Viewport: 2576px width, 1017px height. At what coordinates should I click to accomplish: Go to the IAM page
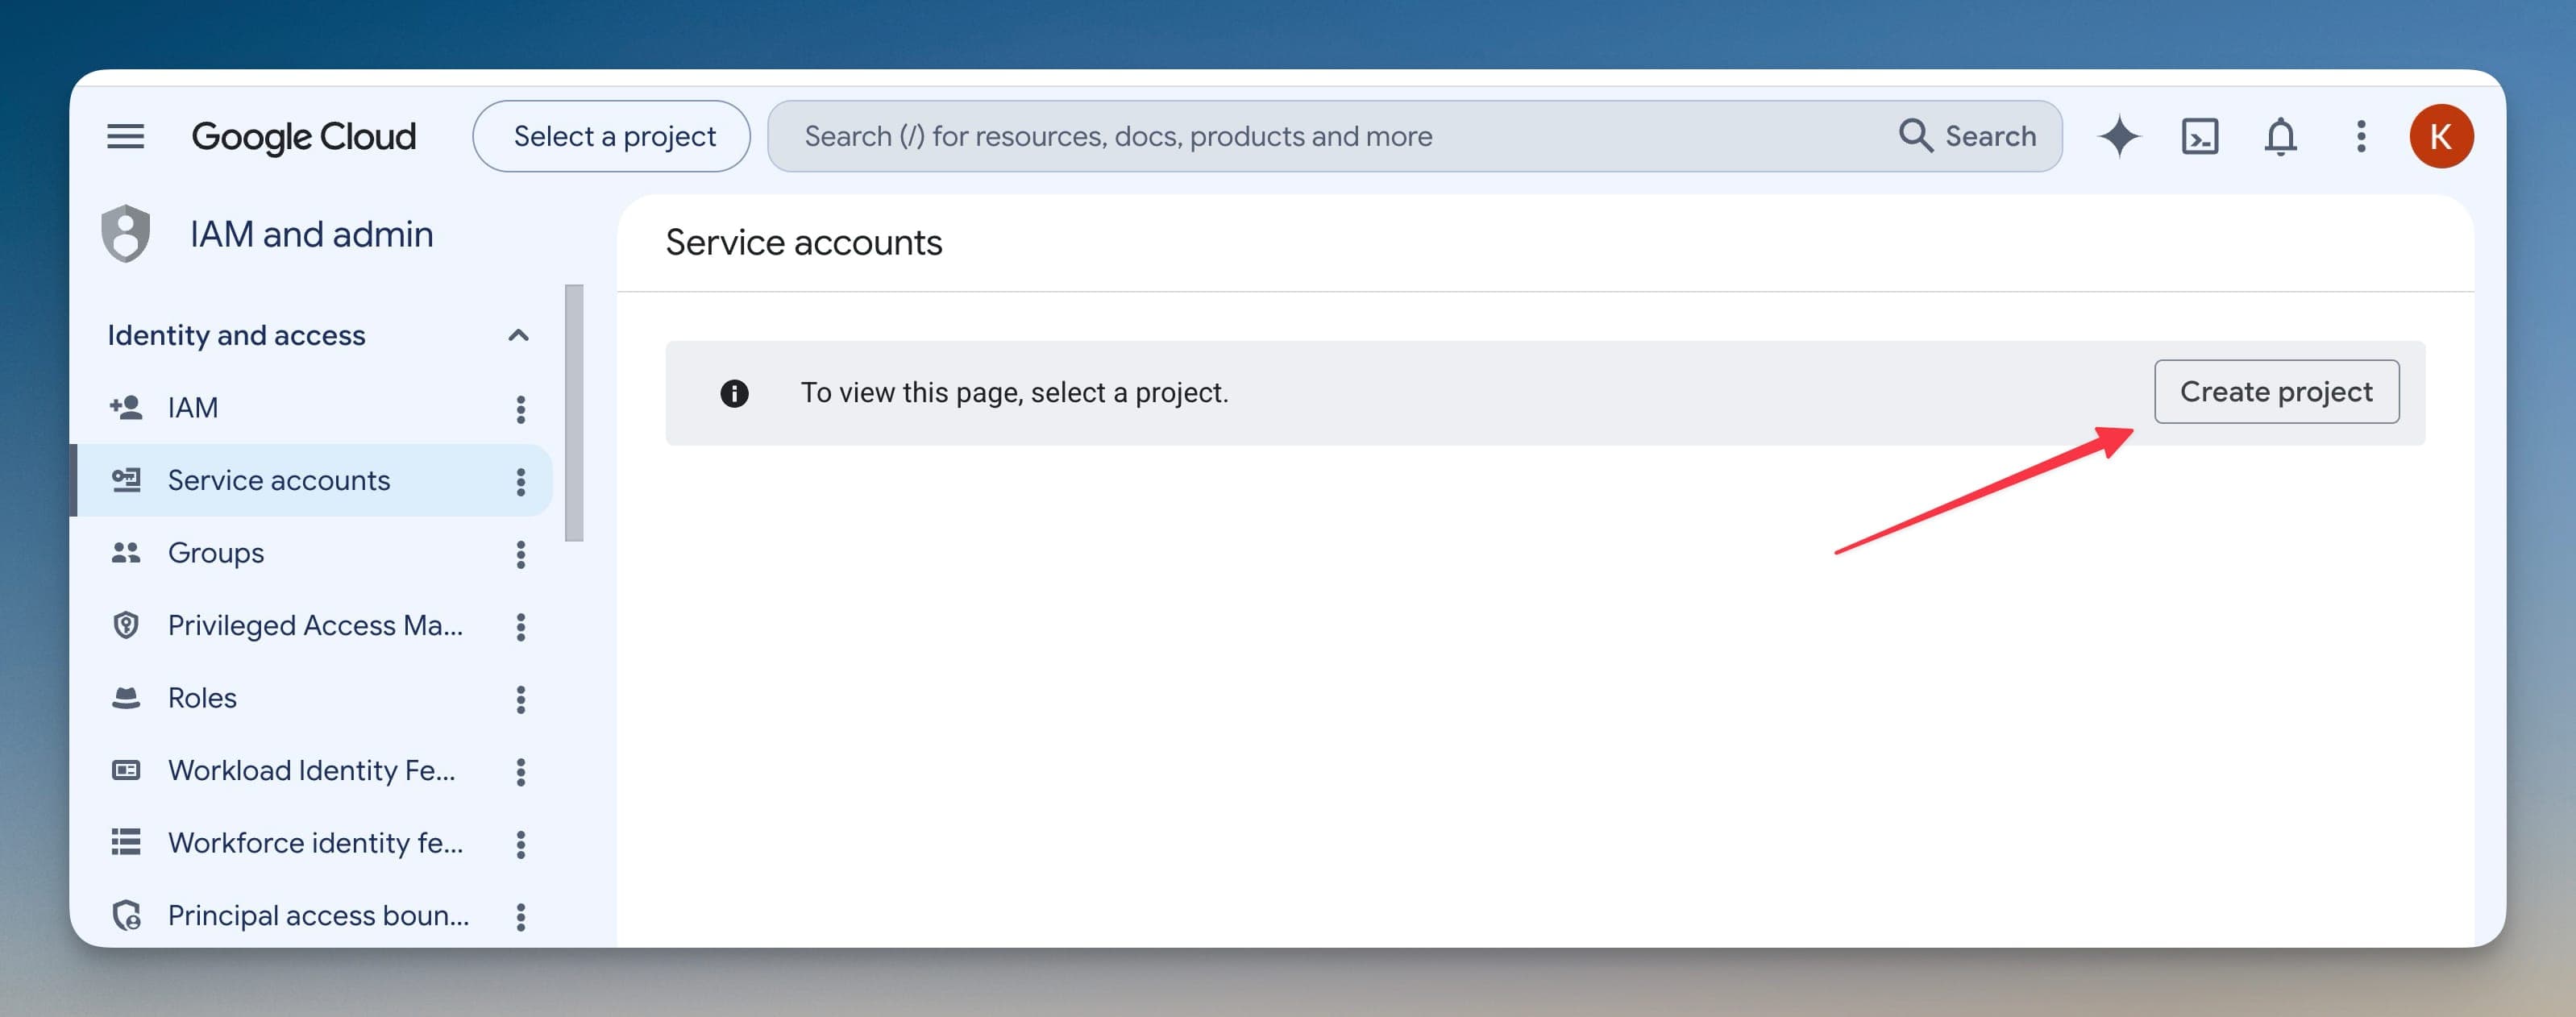pos(193,407)
